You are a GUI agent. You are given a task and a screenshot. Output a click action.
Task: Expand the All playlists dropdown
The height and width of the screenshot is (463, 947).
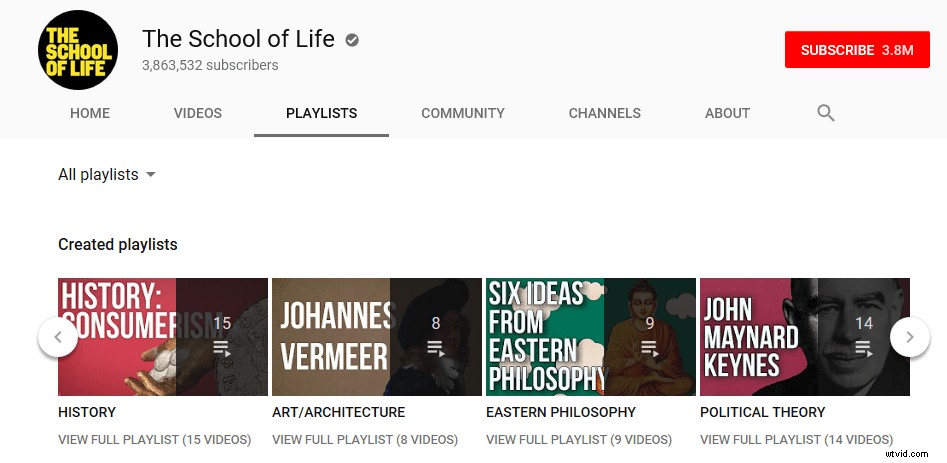[107, 175]
